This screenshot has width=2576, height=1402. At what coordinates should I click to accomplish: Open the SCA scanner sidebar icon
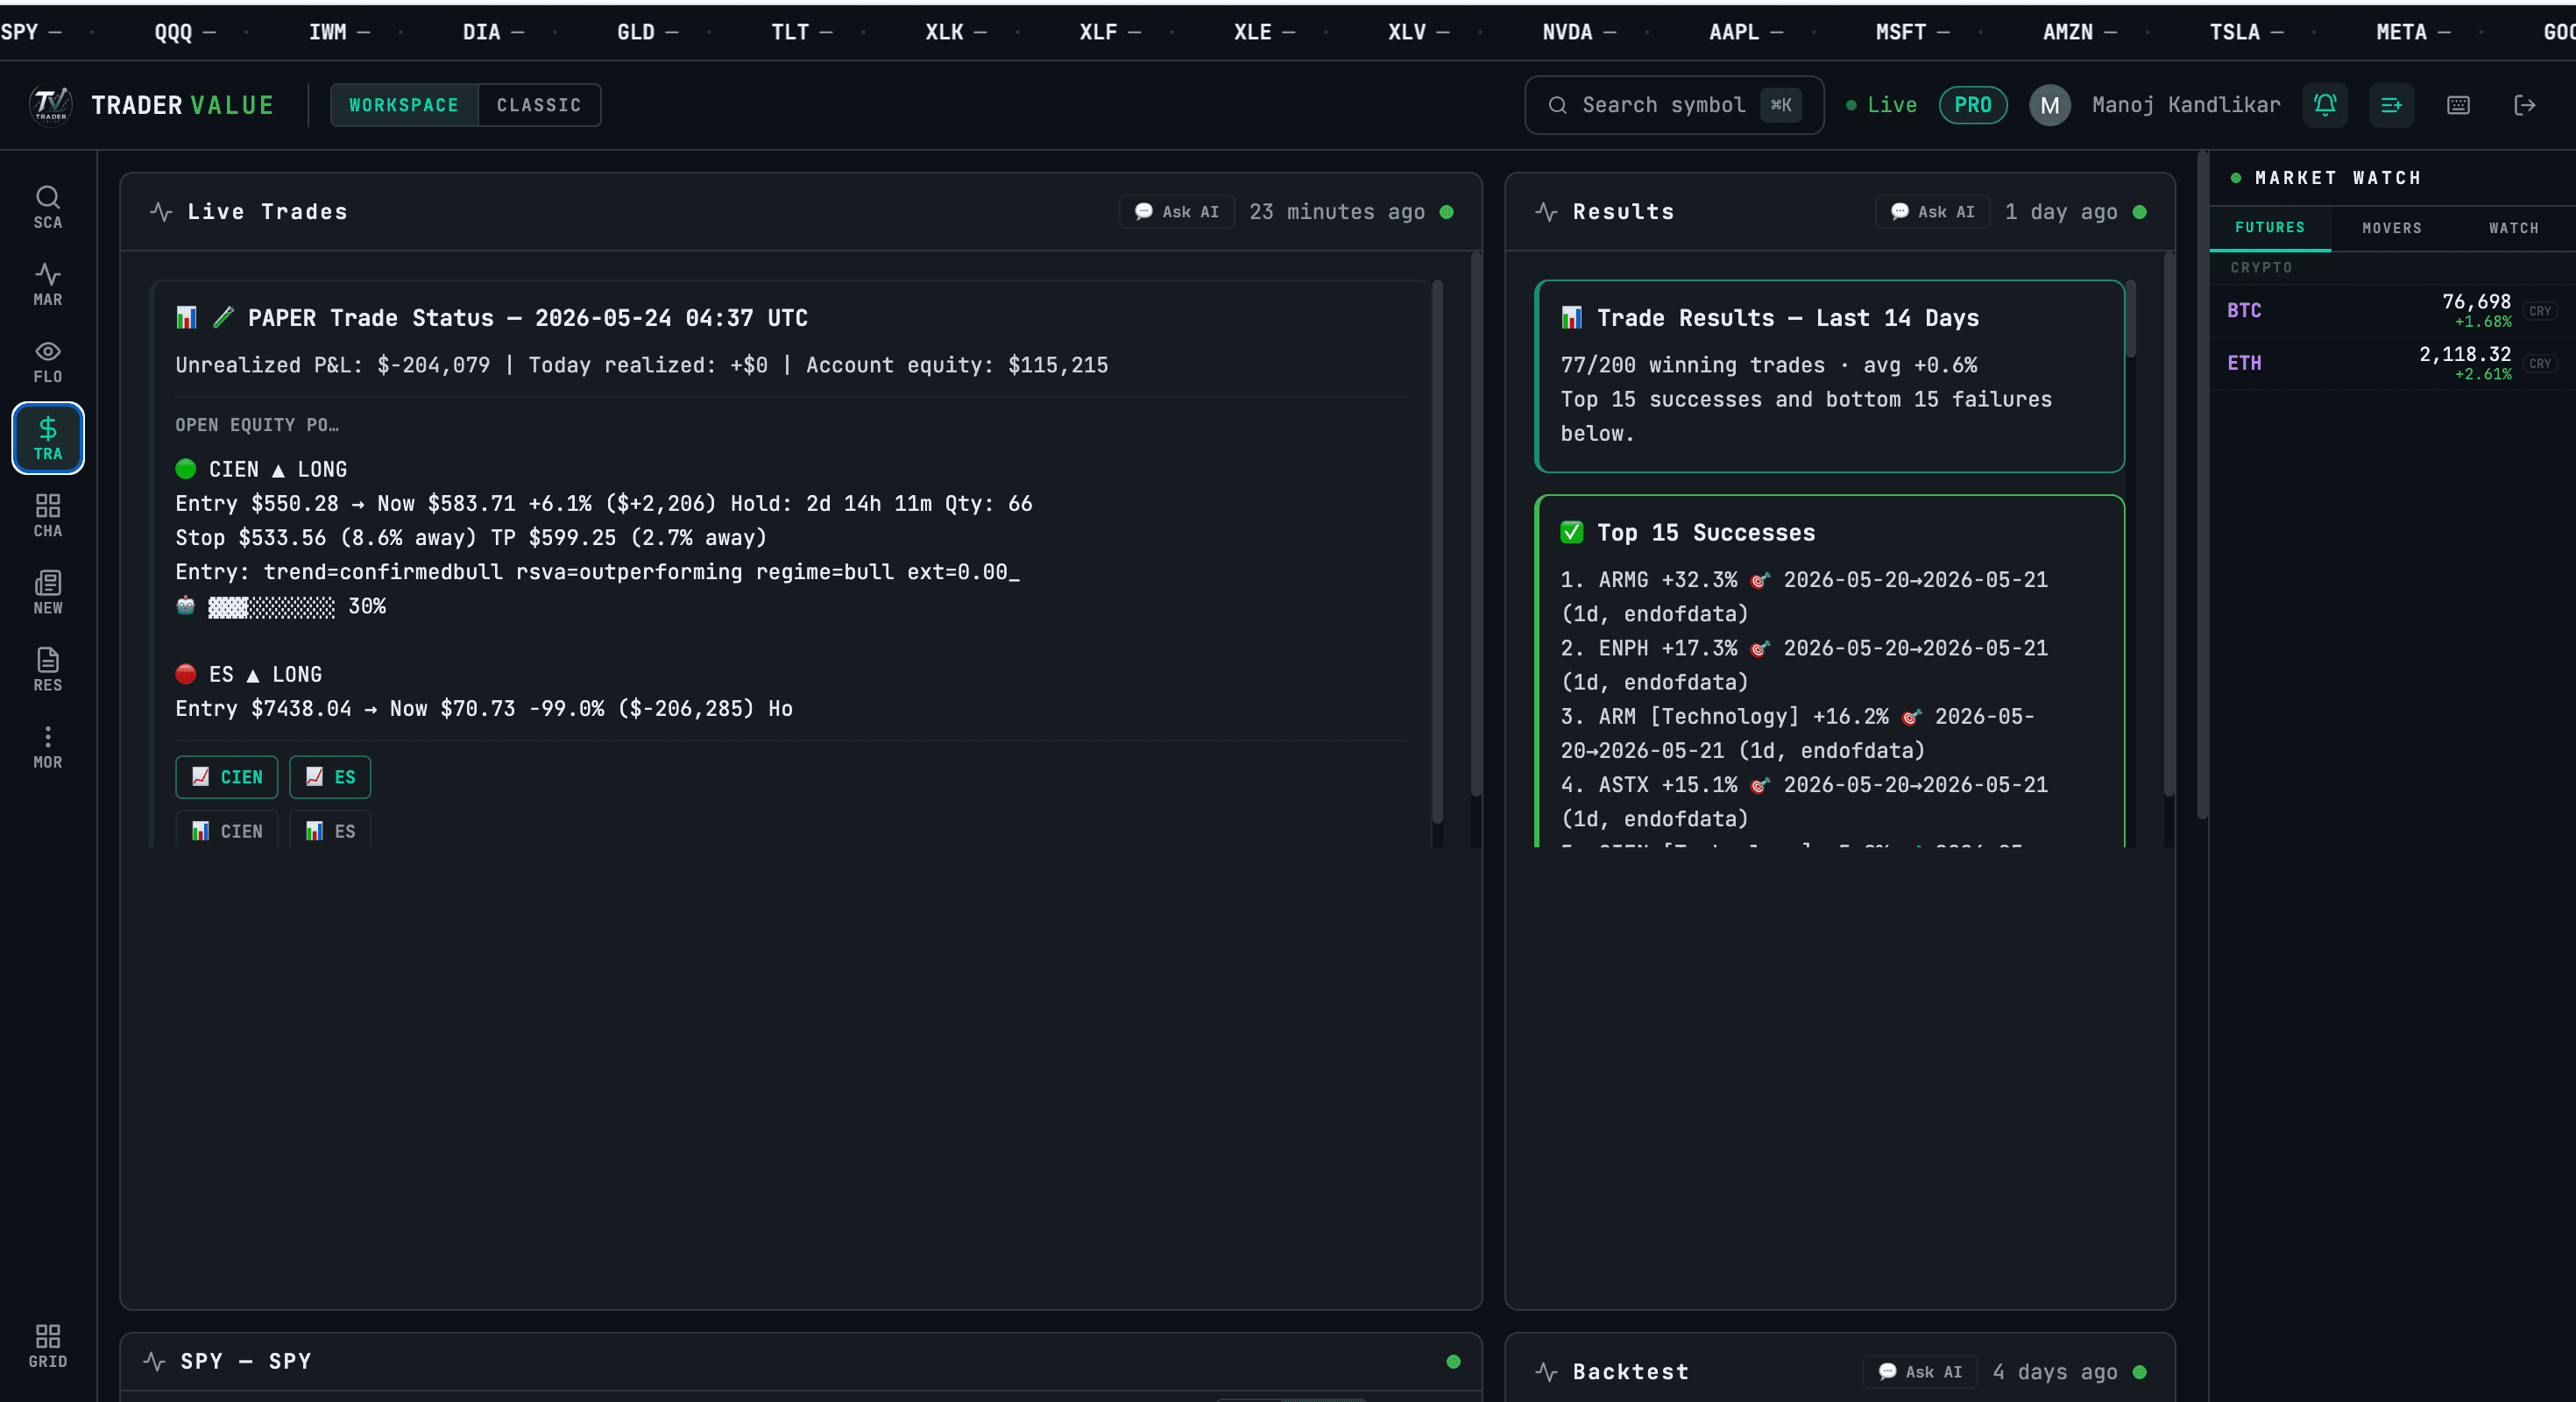[x=47, y=207]
